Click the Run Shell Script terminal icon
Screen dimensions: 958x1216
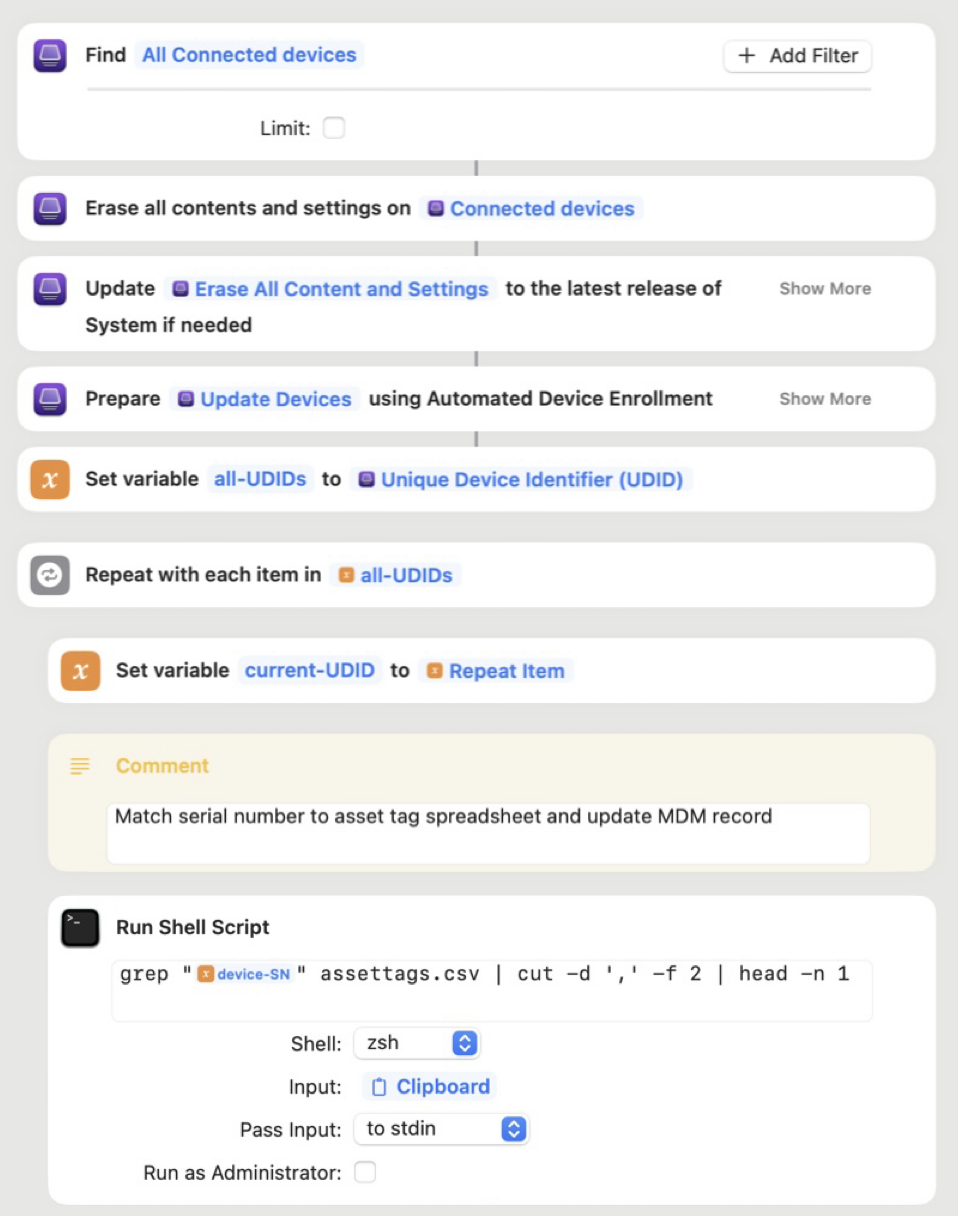pos(79,927)
